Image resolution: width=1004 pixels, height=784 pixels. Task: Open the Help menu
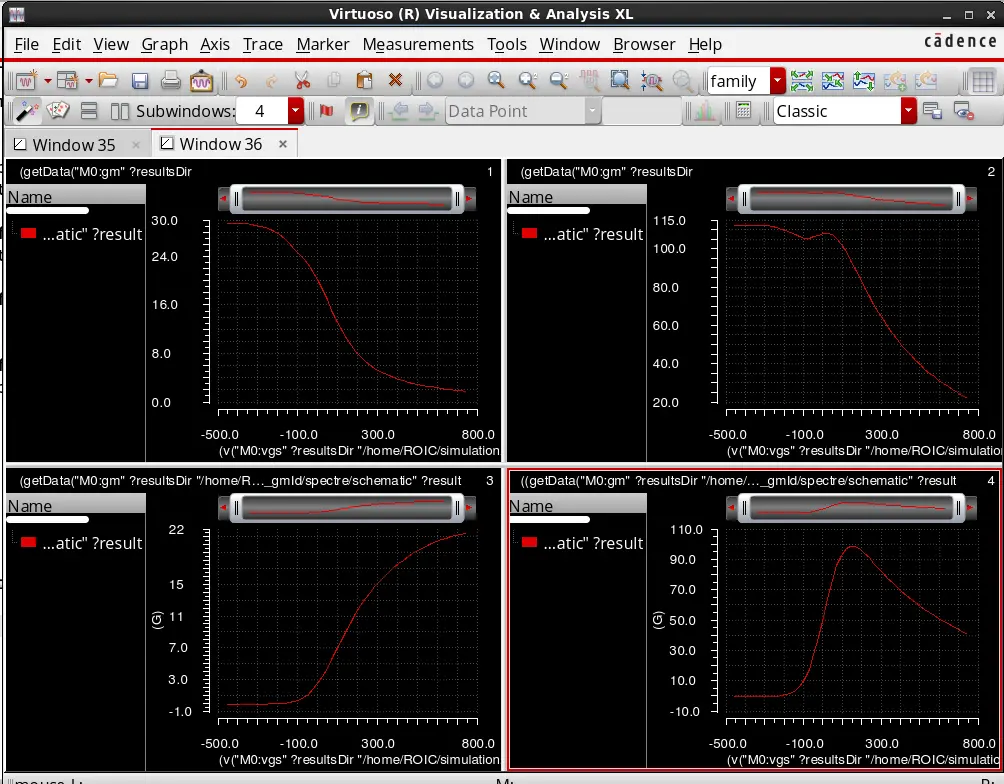click(x=705, y=44)
